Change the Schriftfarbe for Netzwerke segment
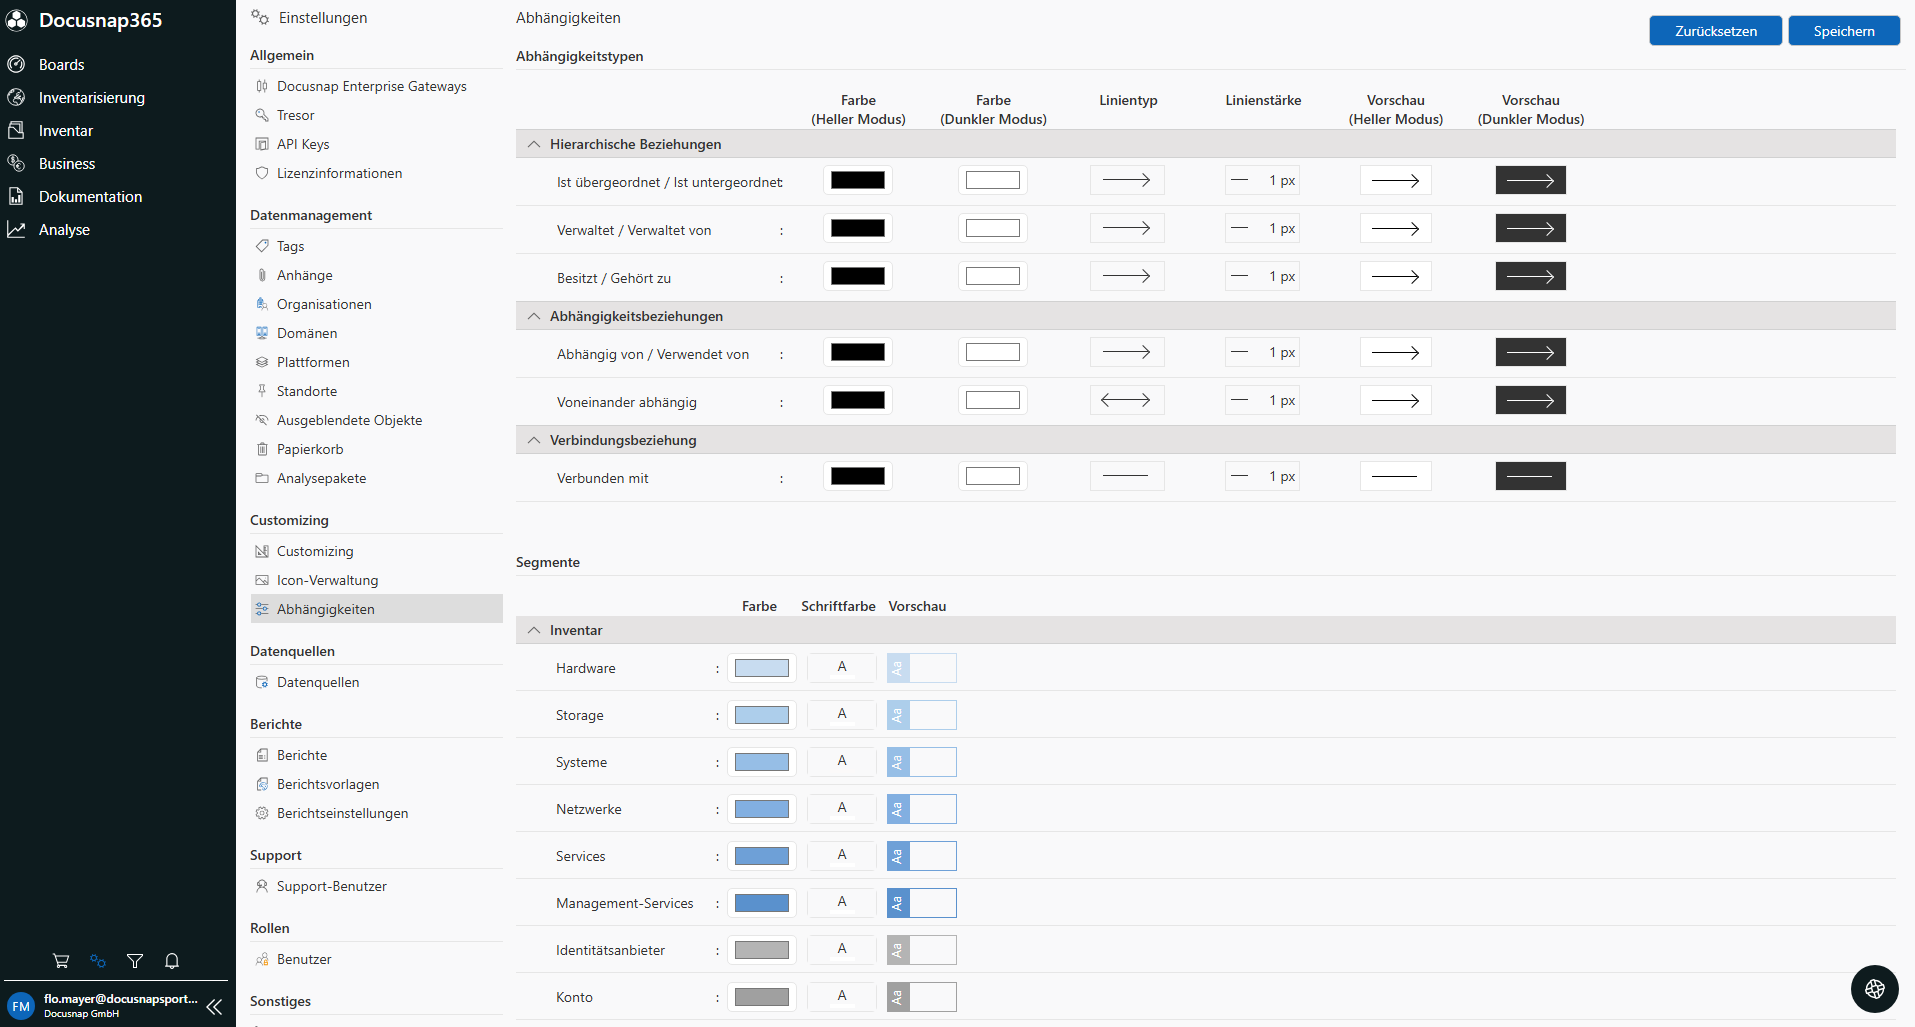The image size is (1915, 1027). point(842,808)
